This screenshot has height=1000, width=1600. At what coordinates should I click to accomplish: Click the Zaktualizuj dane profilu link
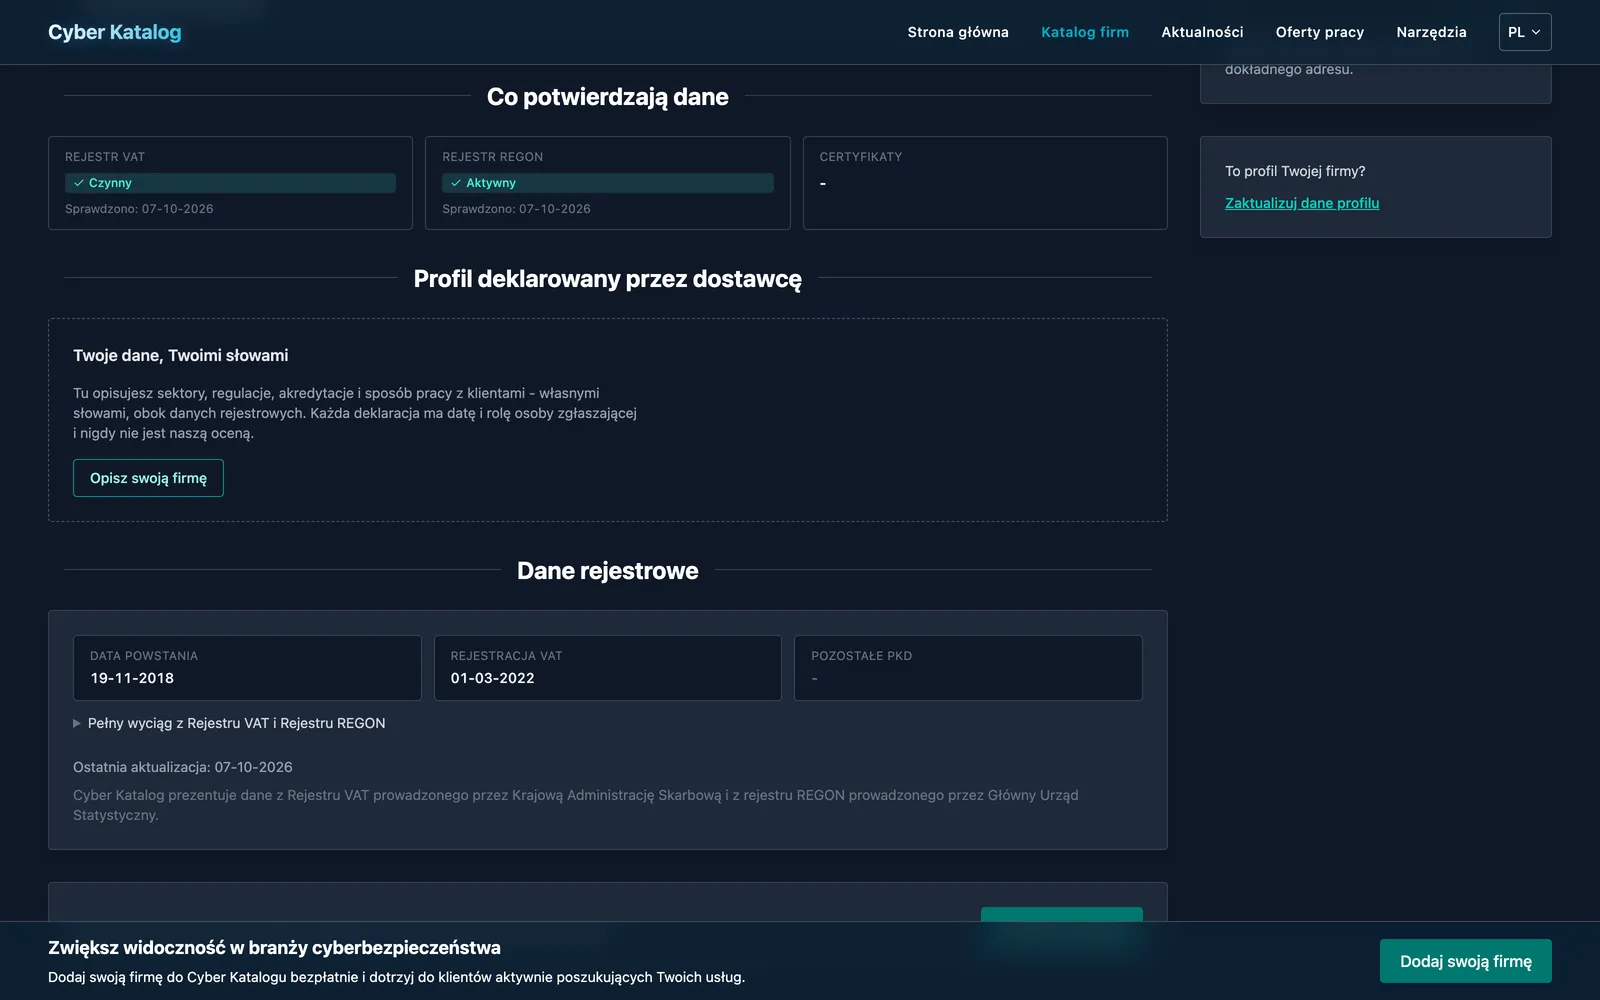point(1302,203)
